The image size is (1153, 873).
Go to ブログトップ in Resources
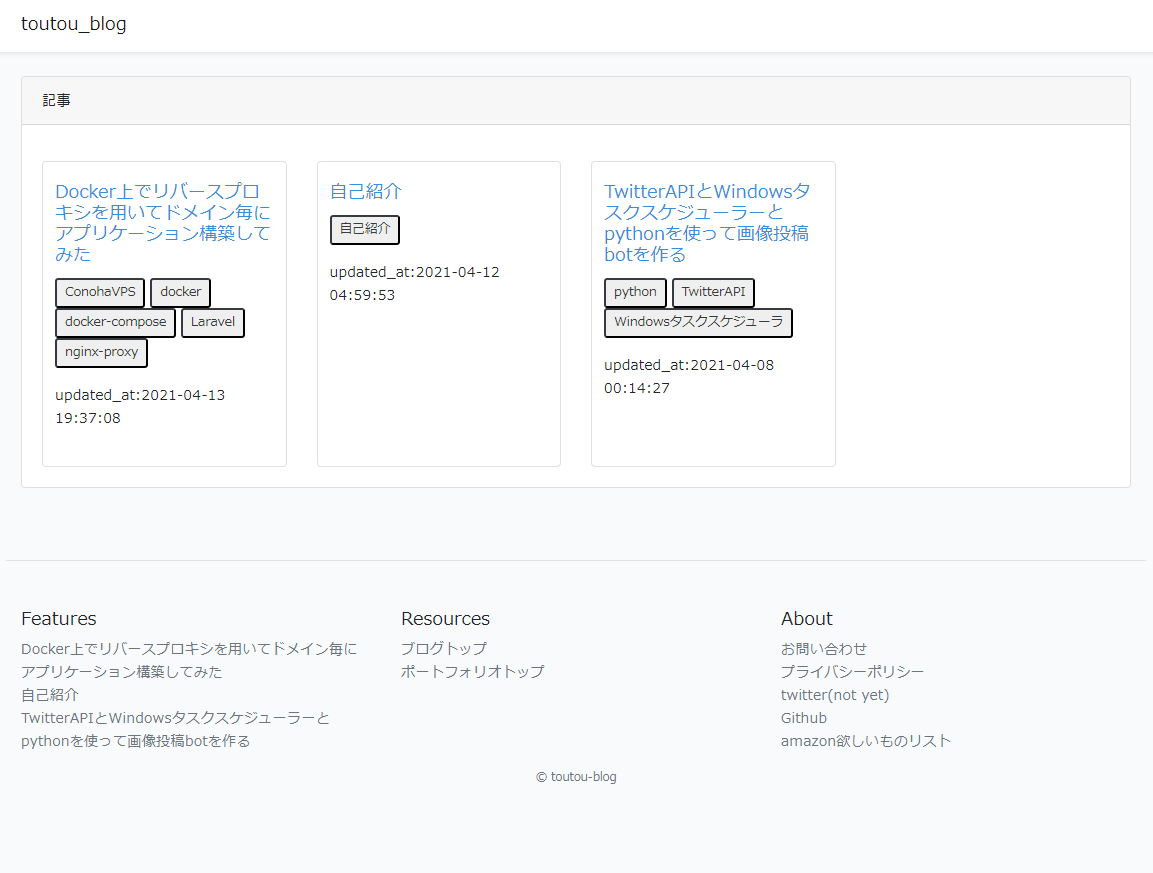[443, 649]
